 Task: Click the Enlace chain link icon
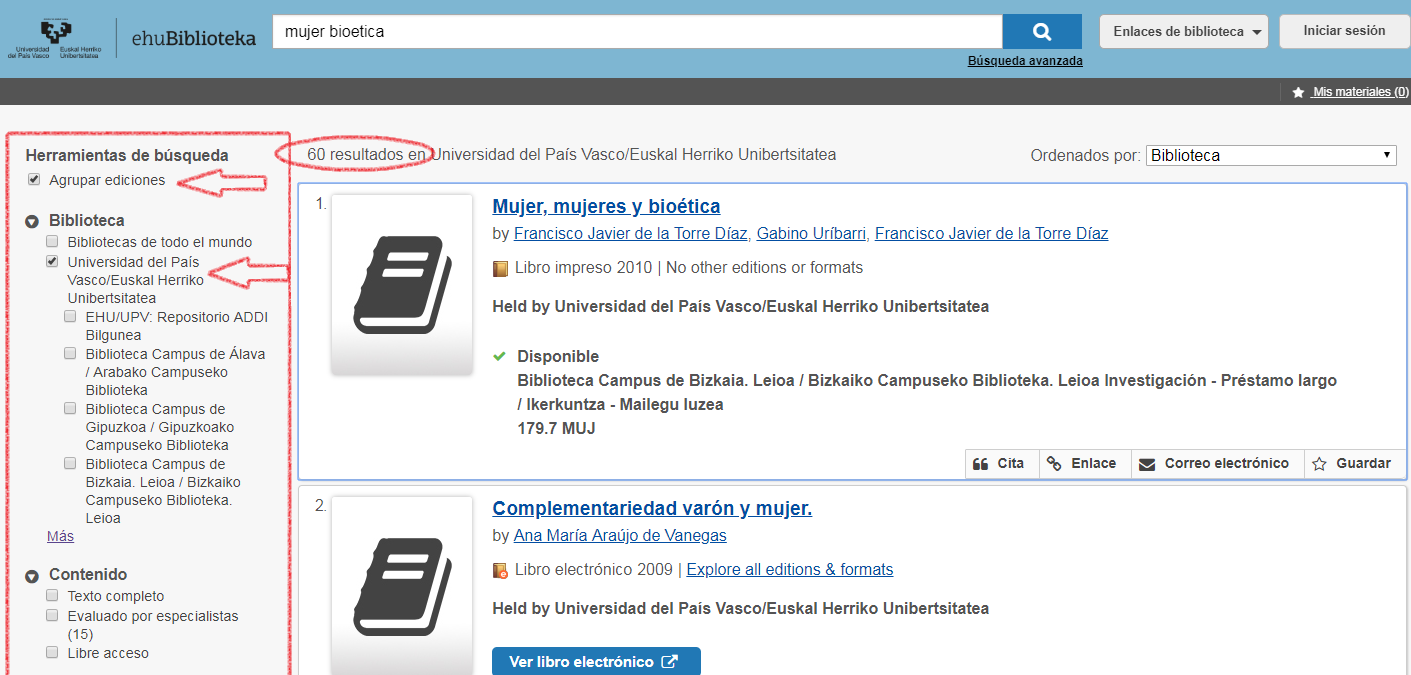click(x=1053, y=464)
